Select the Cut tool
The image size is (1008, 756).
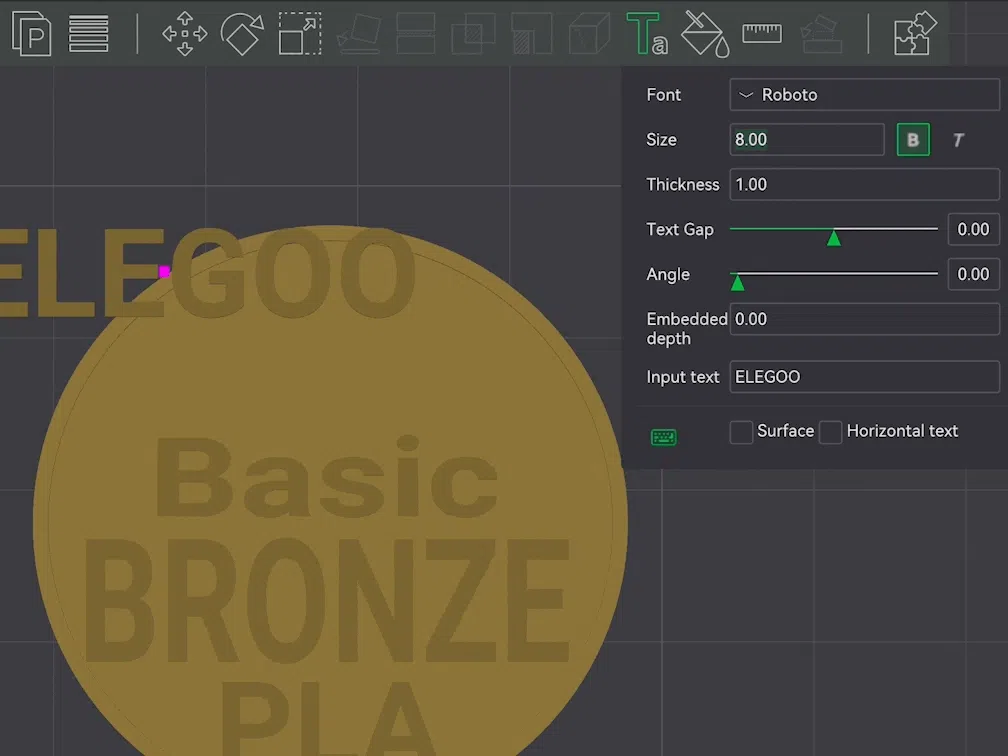[416, 34]
